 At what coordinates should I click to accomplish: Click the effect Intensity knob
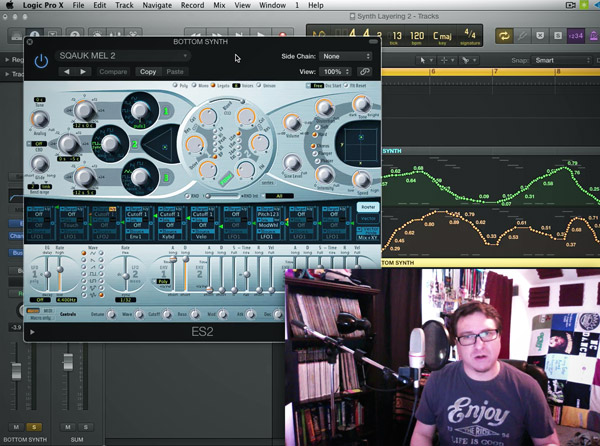click(324, 174)
